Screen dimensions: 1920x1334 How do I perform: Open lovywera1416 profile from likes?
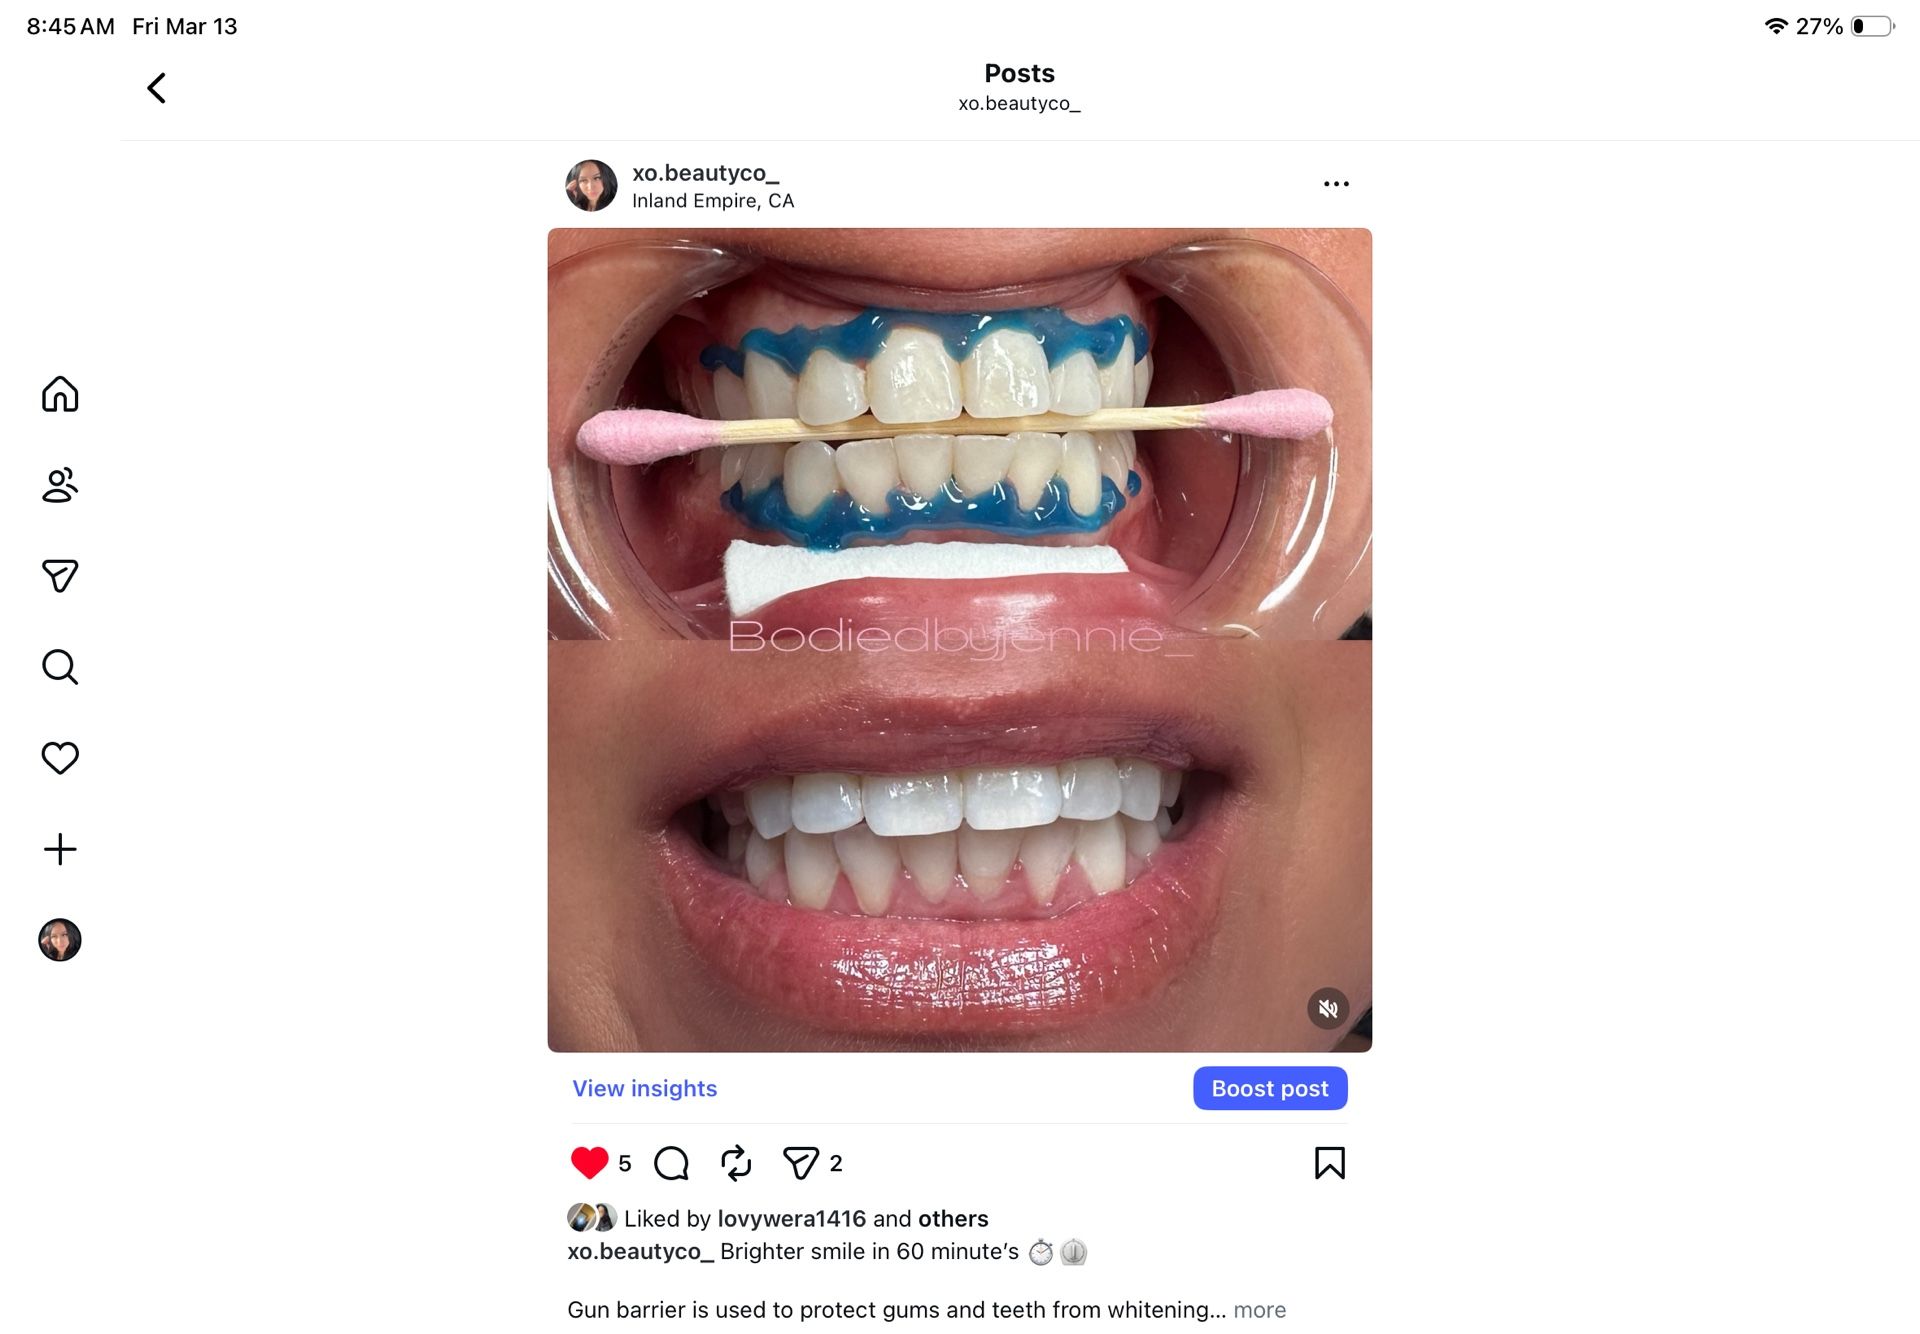[792, 1219]
